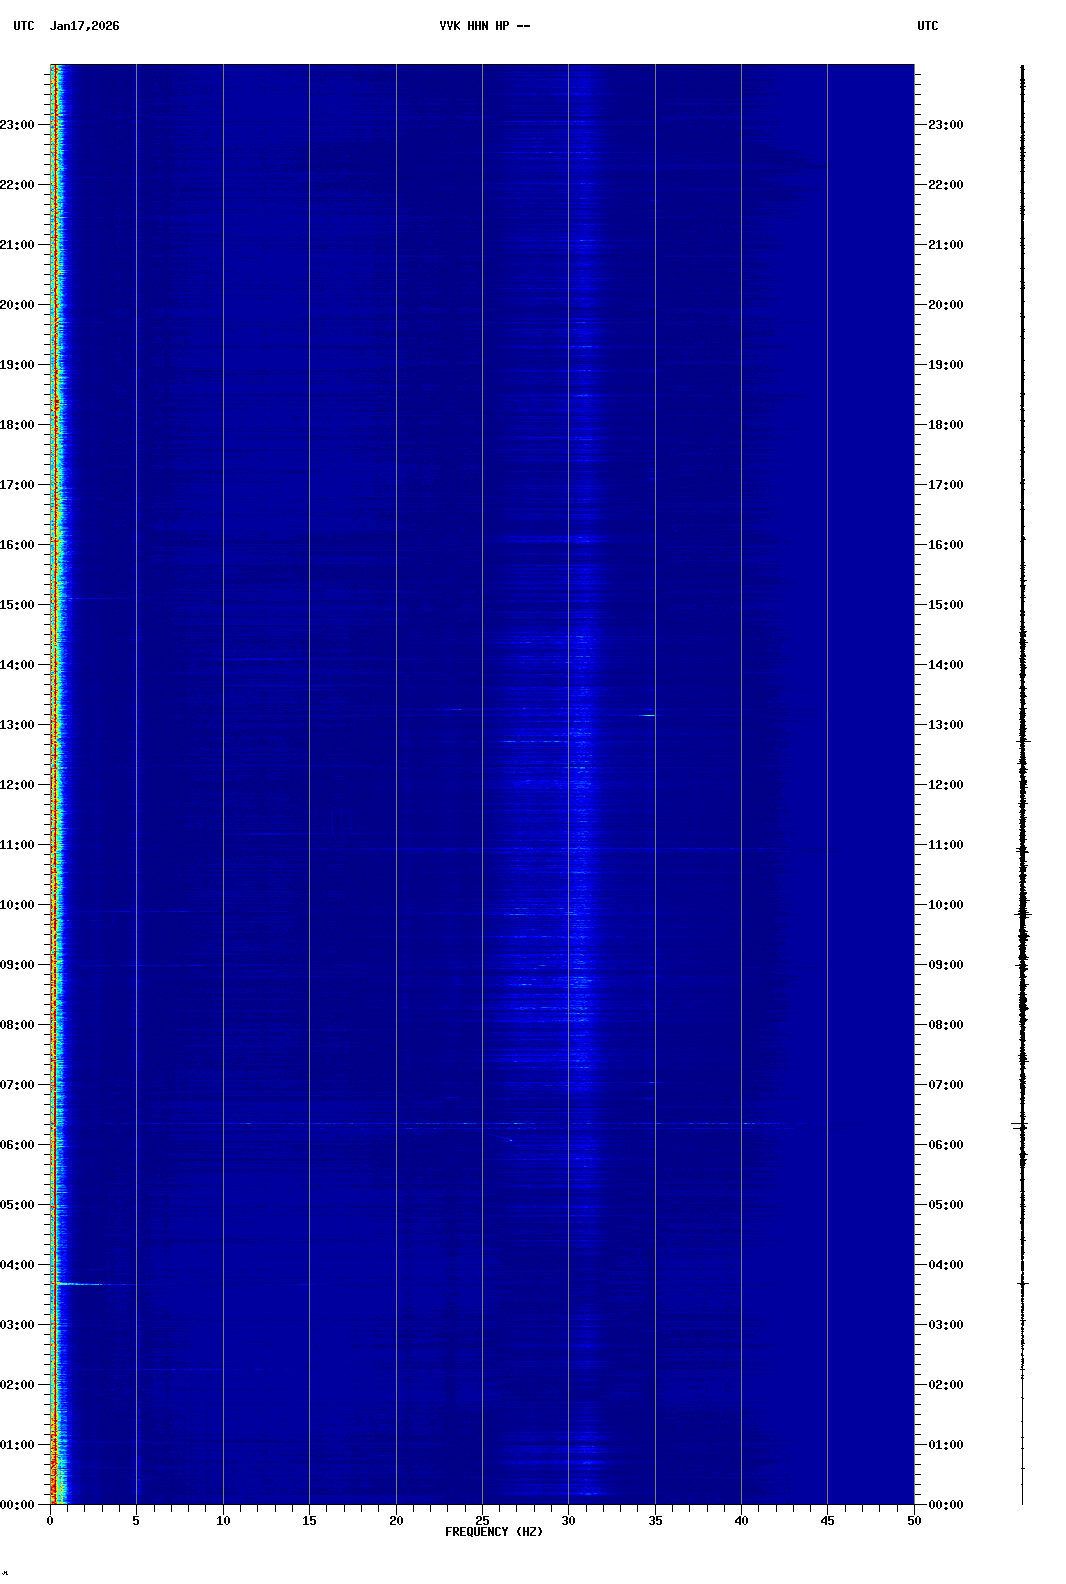Click the 25 tick on frequency axis

[x=482, y=1521]
